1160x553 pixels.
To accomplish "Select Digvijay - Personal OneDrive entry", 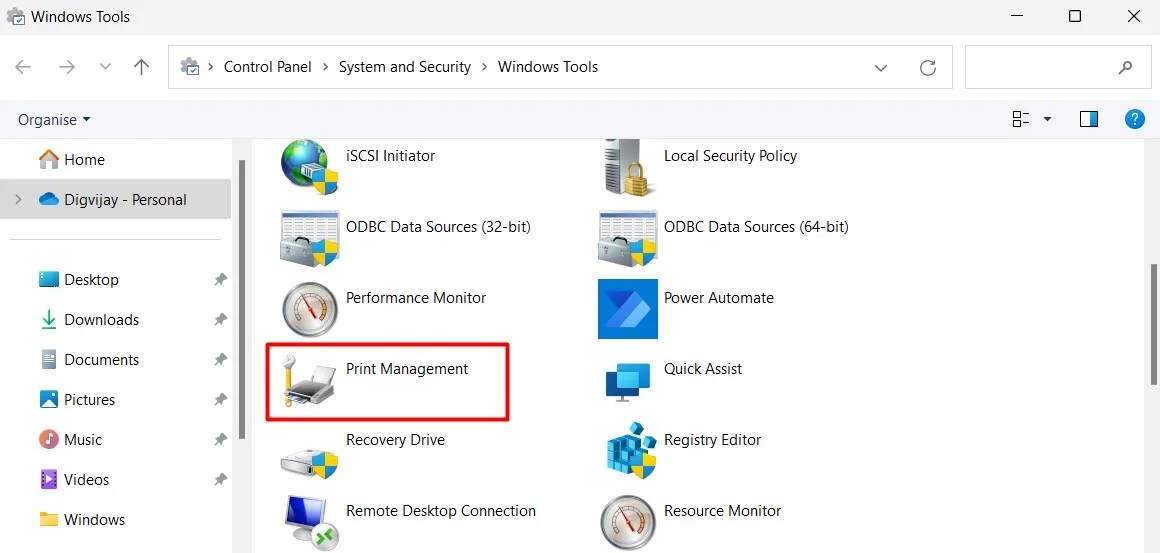I will 115,200.
